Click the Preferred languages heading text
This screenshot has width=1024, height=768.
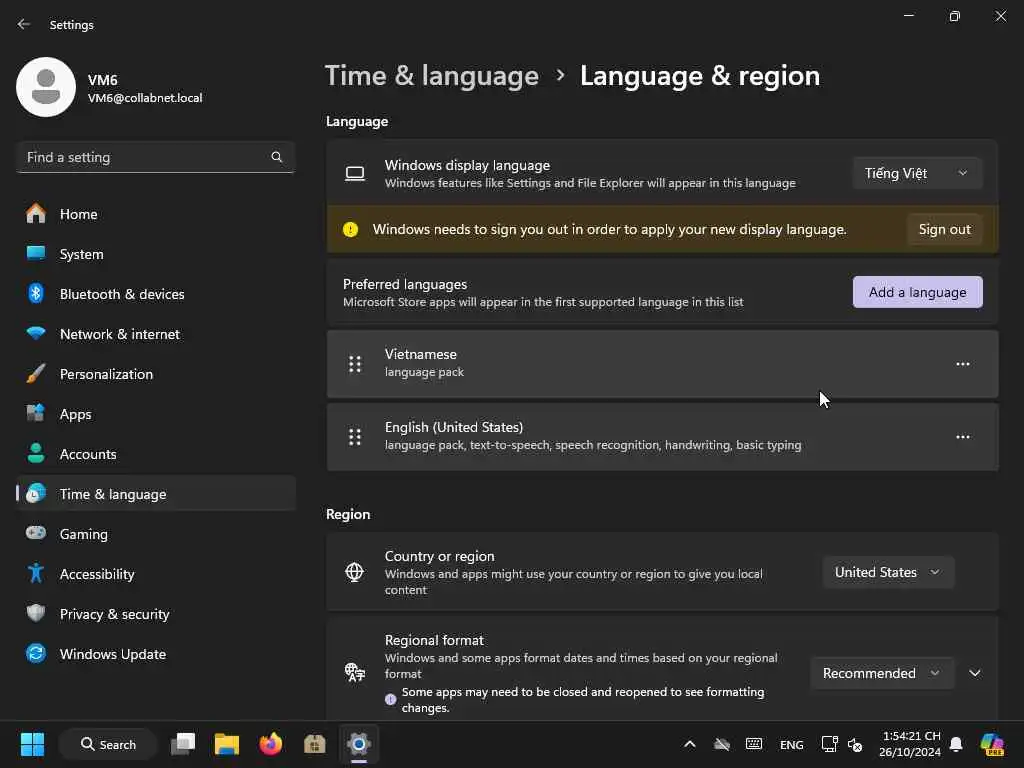[405, 284]
